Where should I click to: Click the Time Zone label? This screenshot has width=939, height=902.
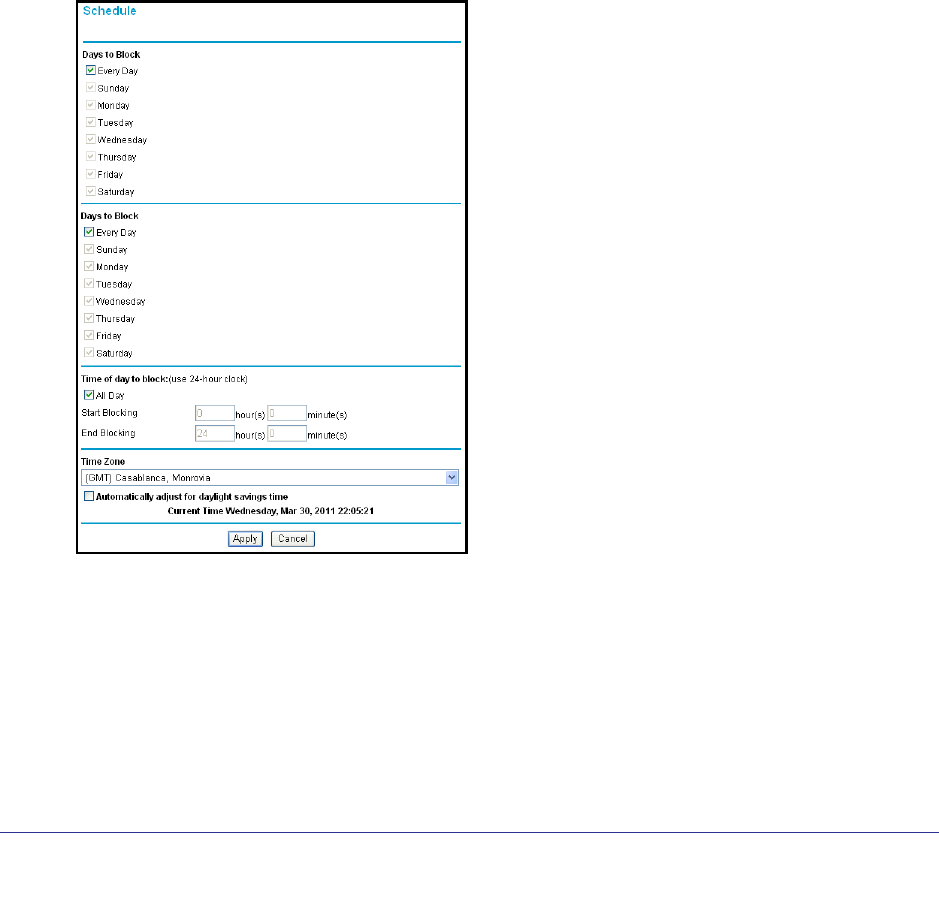pyautogui.click(x=103, y=461)
